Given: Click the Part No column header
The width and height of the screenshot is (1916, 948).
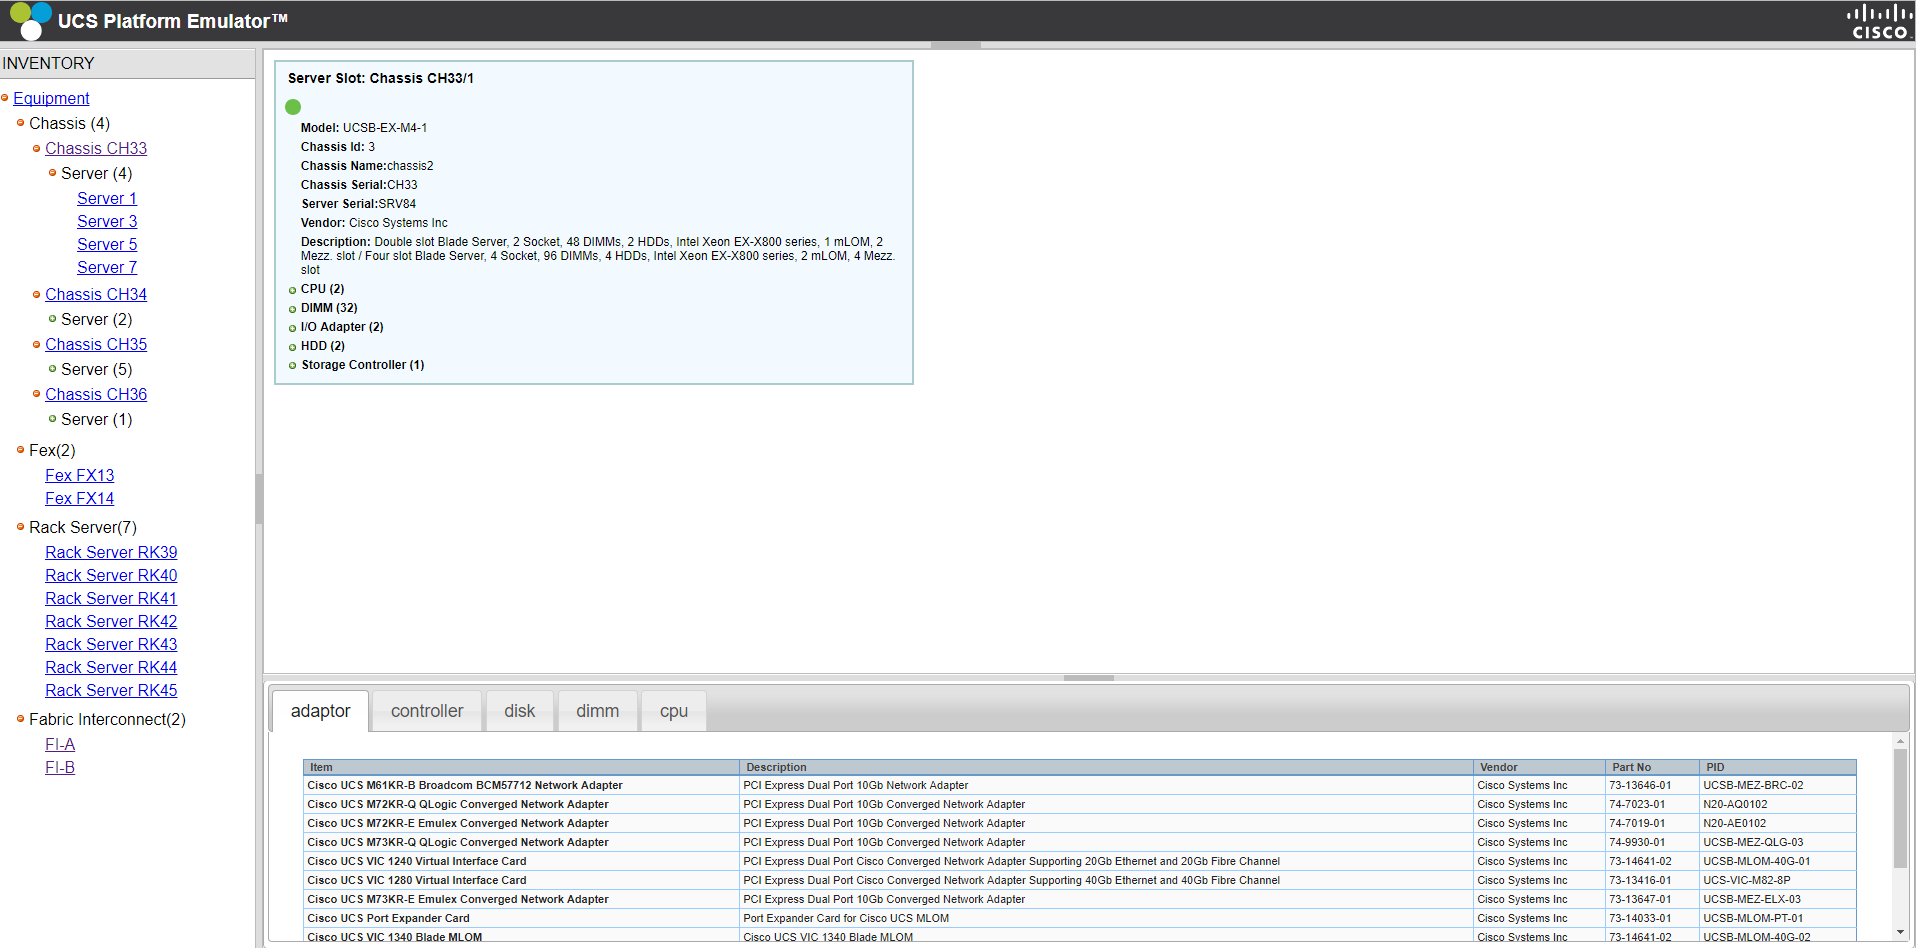Looking at the screenshot, I should pyautogui.click(x=1652, y=767).
